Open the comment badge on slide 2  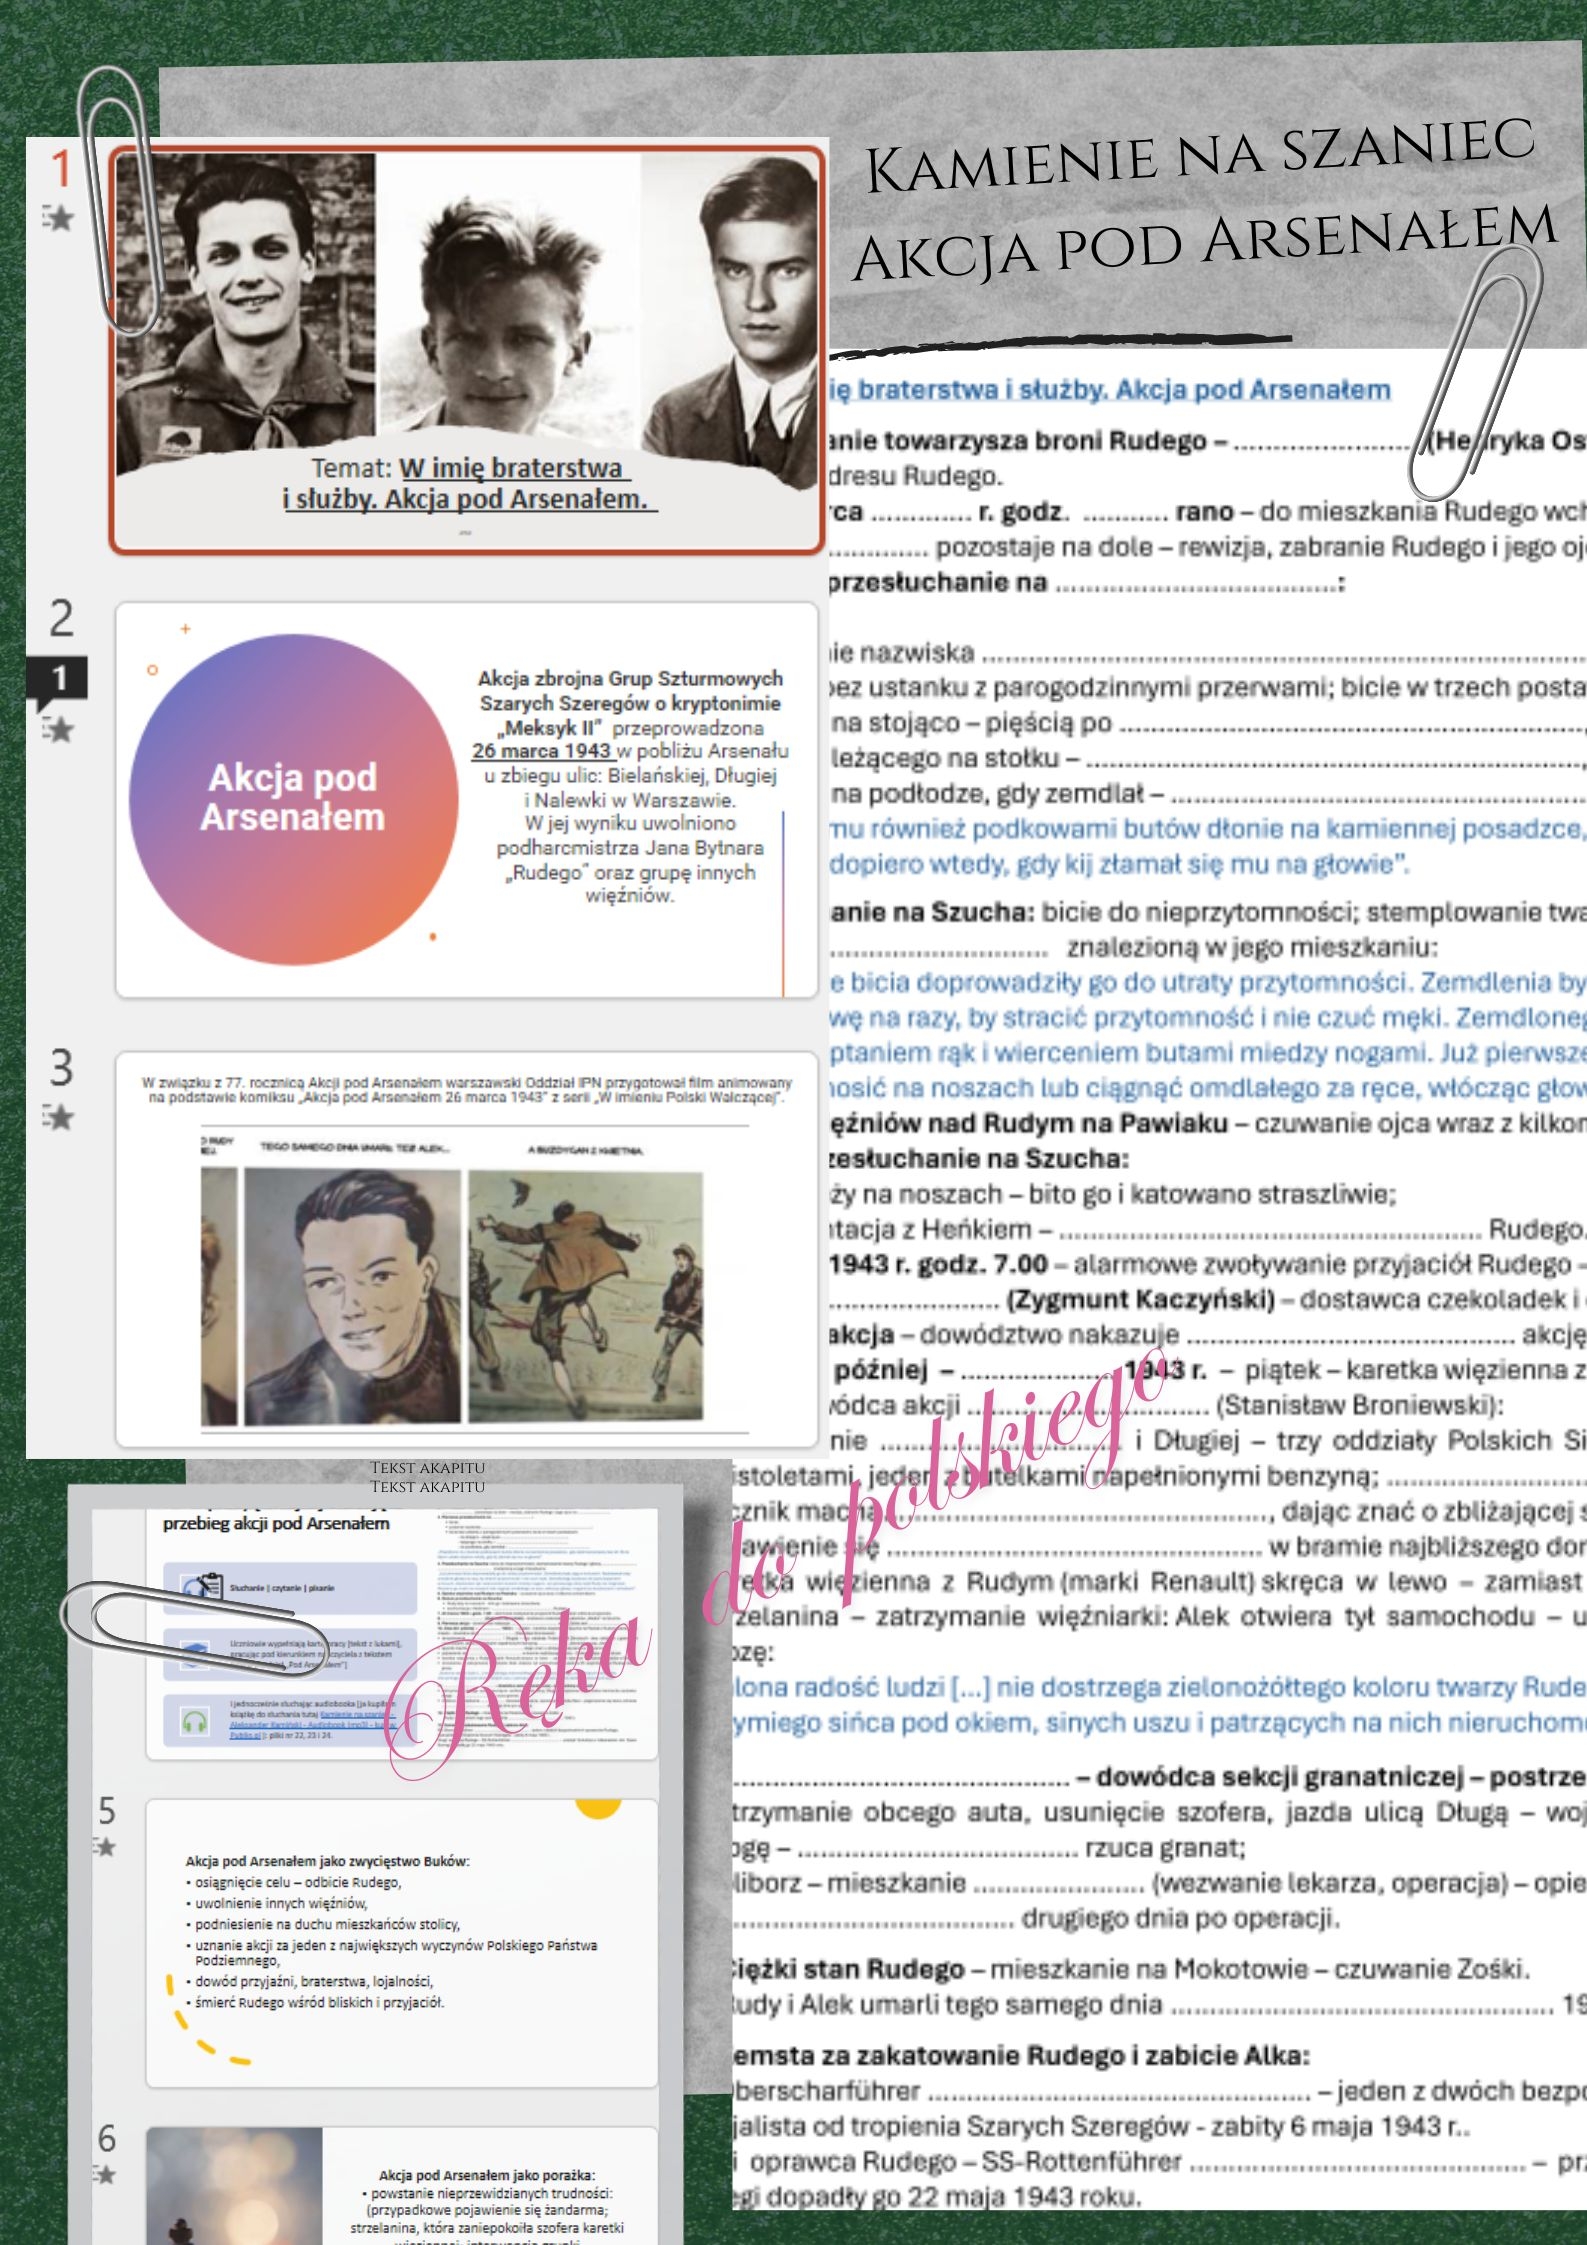coord(59,679)
